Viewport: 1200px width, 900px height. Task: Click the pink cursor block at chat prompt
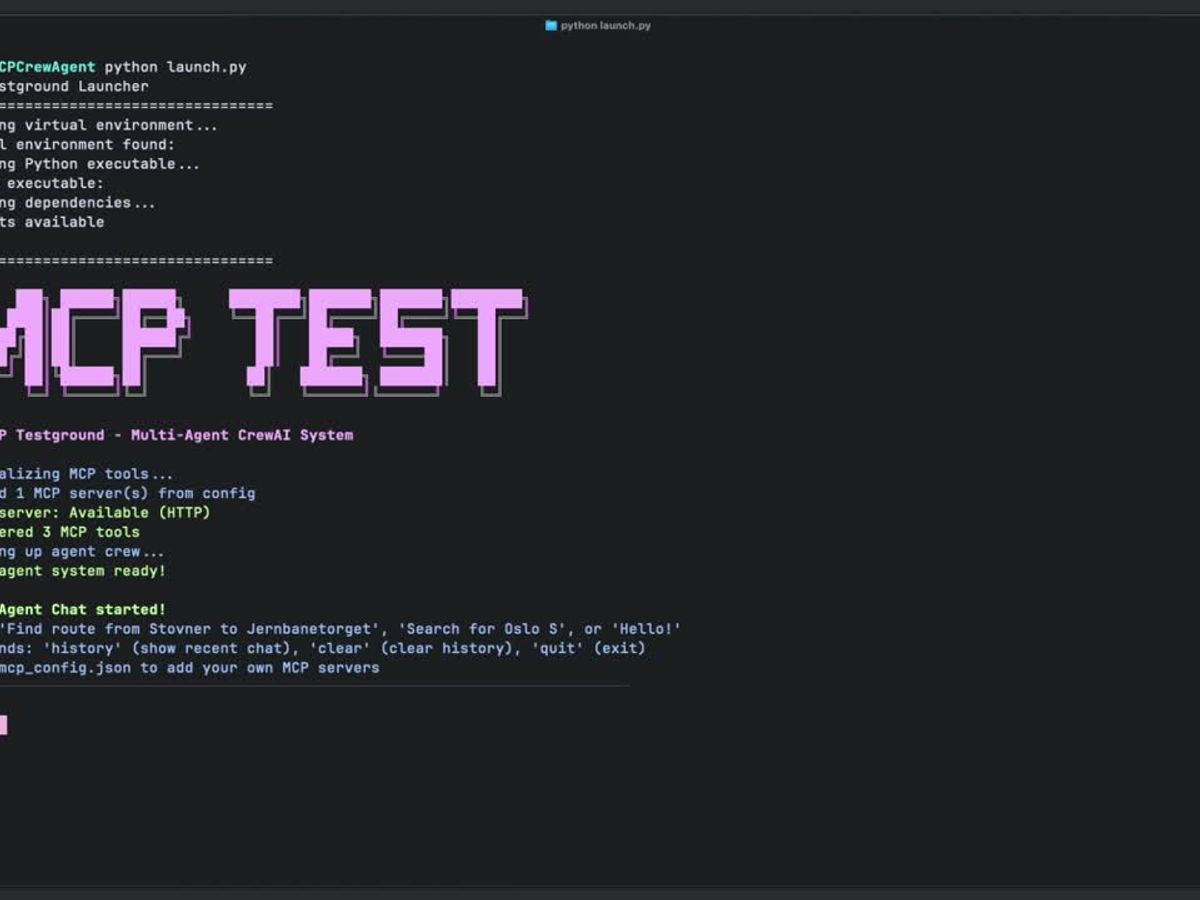(3, 725)
